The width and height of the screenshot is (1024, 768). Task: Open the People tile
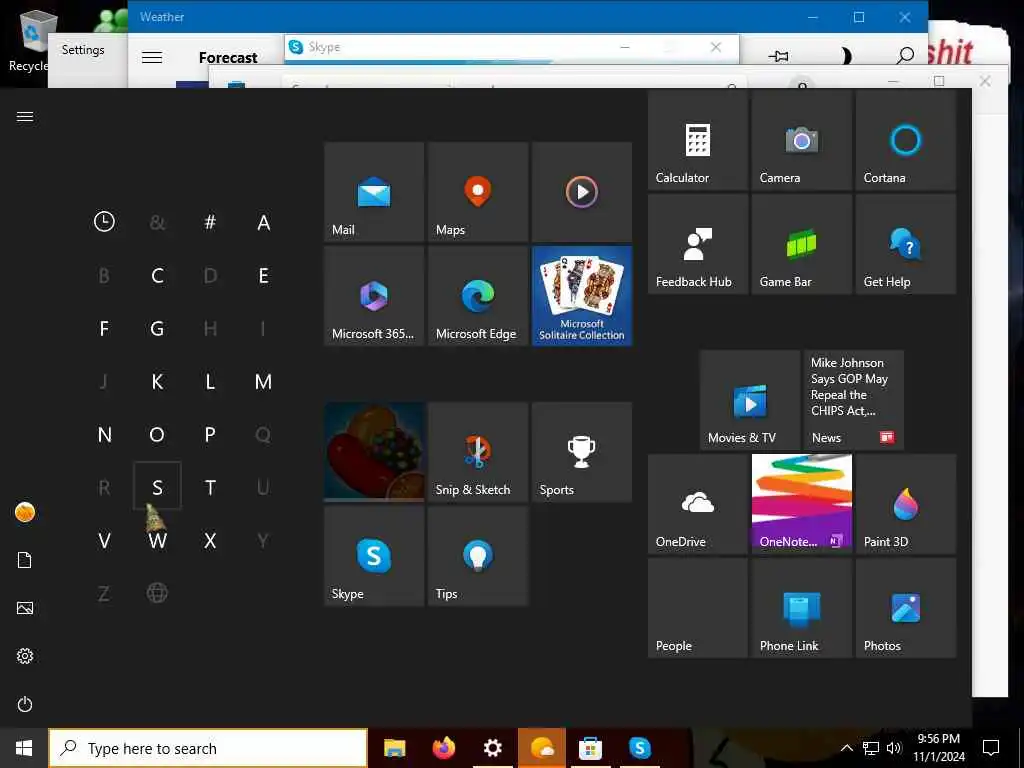(698, 608)
